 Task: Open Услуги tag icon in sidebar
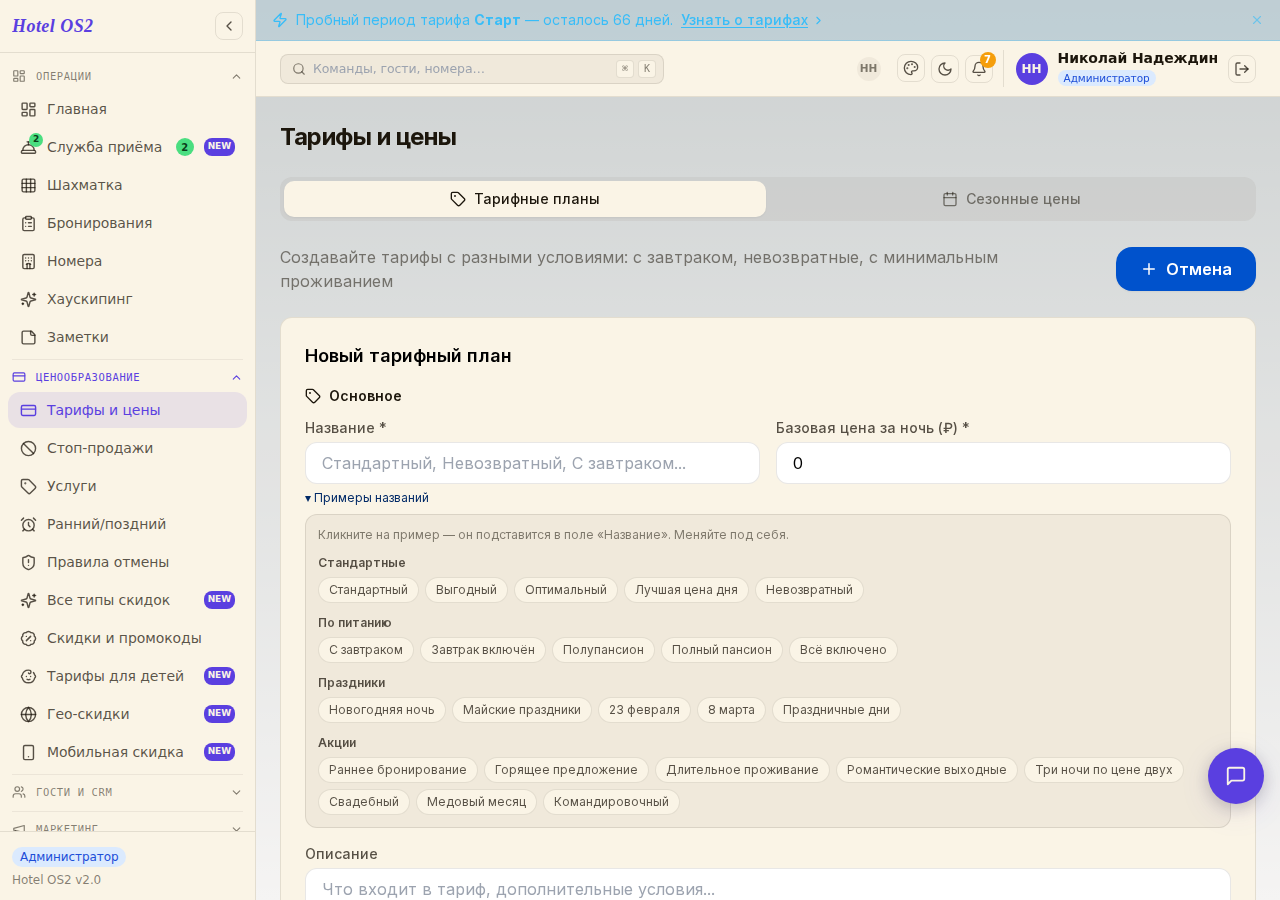pyautogui.click(x=28, y=486)
